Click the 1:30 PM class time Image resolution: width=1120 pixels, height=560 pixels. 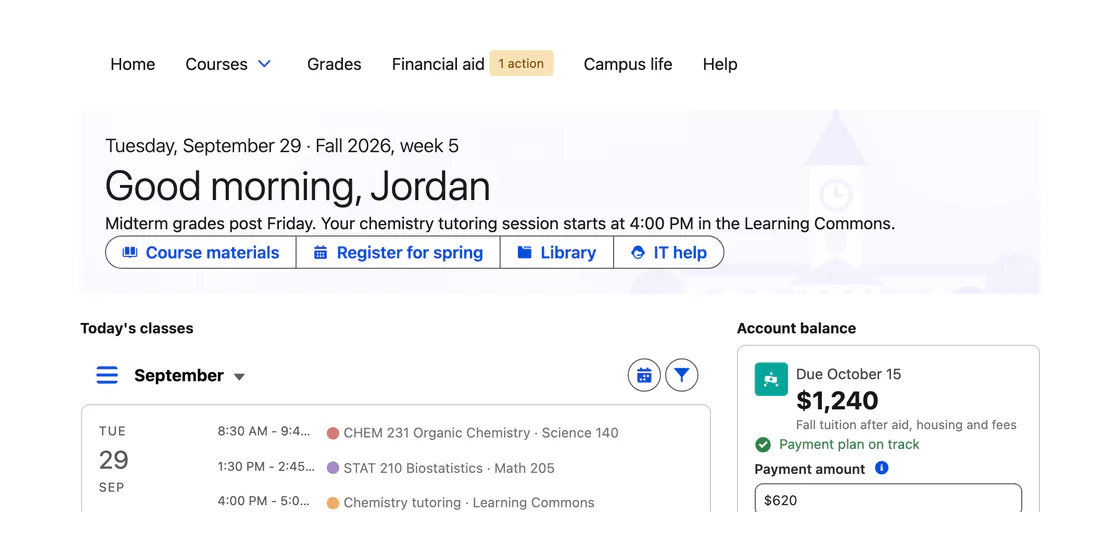266,466
